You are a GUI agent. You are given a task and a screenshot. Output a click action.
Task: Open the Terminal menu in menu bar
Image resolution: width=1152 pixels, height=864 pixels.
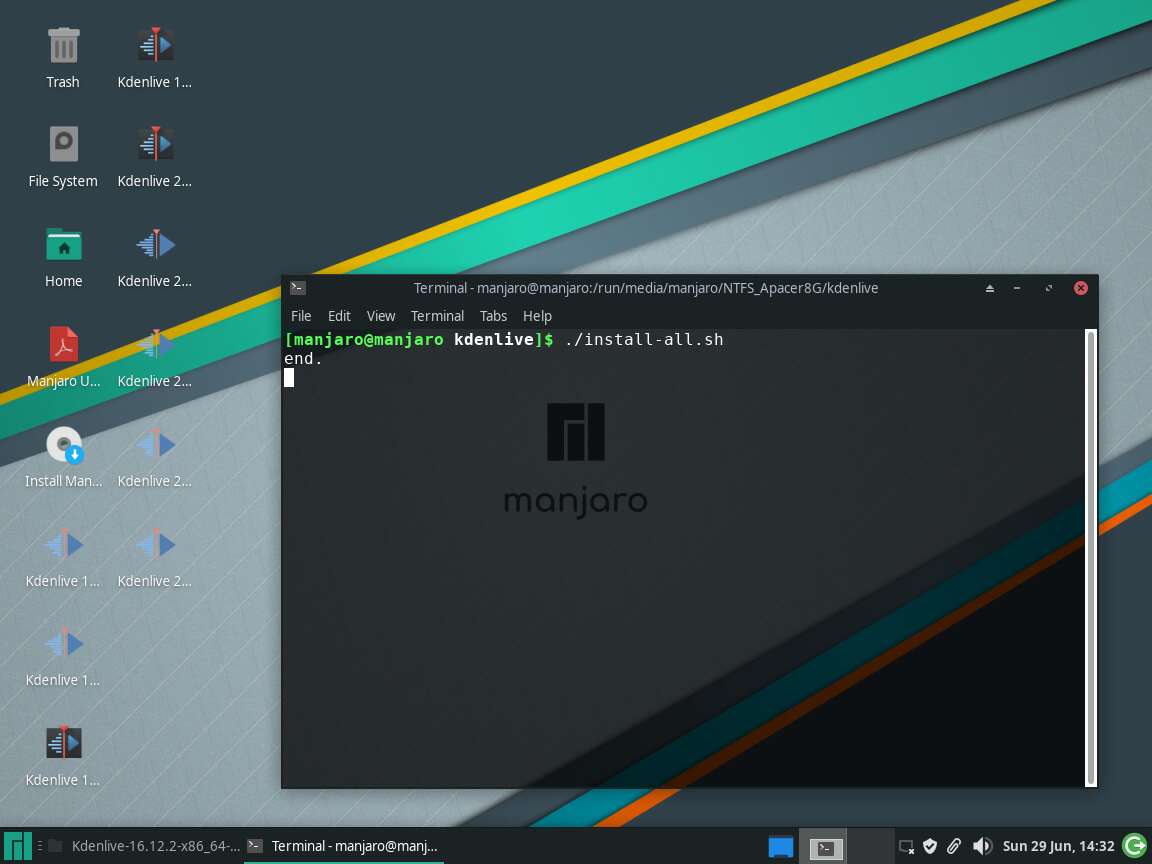[x=437, y=316]
